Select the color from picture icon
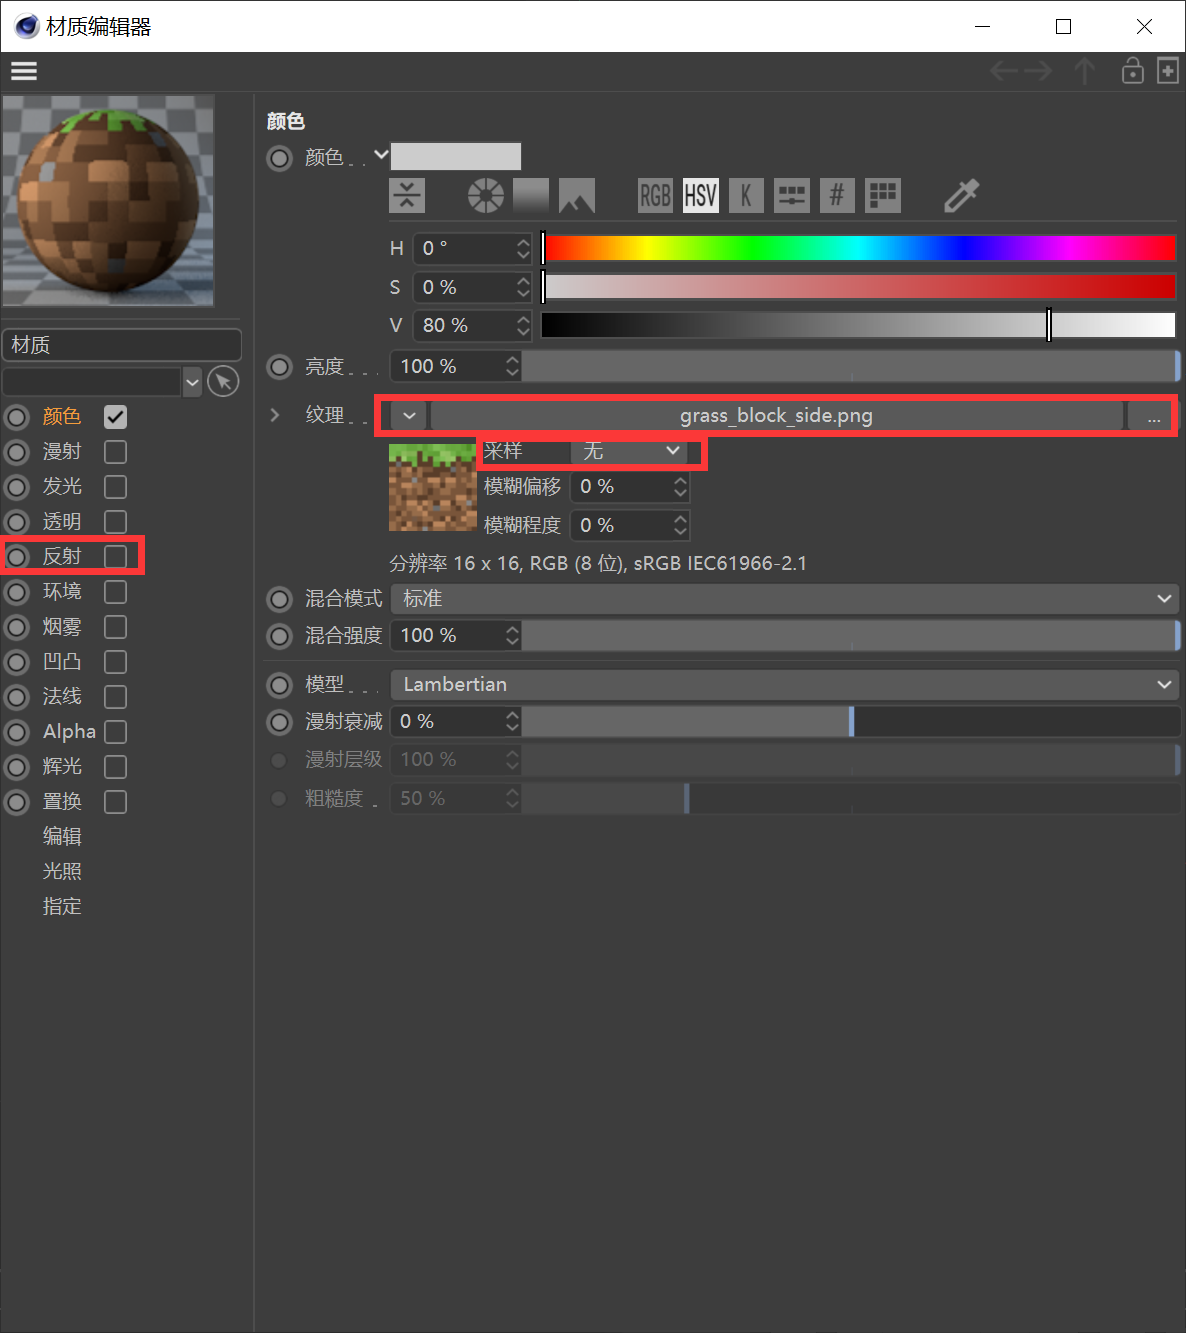1186x1333 pixels. [577, 196]
